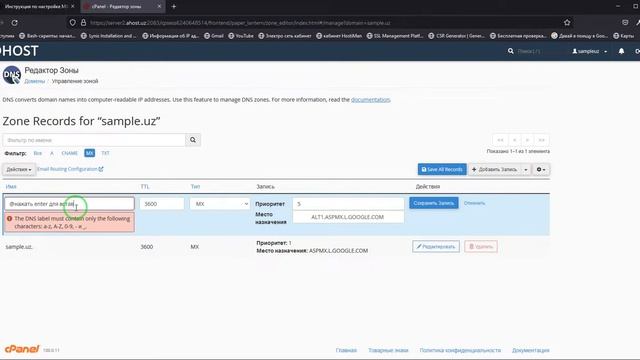Open the Товарные знаки footer link

[x=388, y=350]
